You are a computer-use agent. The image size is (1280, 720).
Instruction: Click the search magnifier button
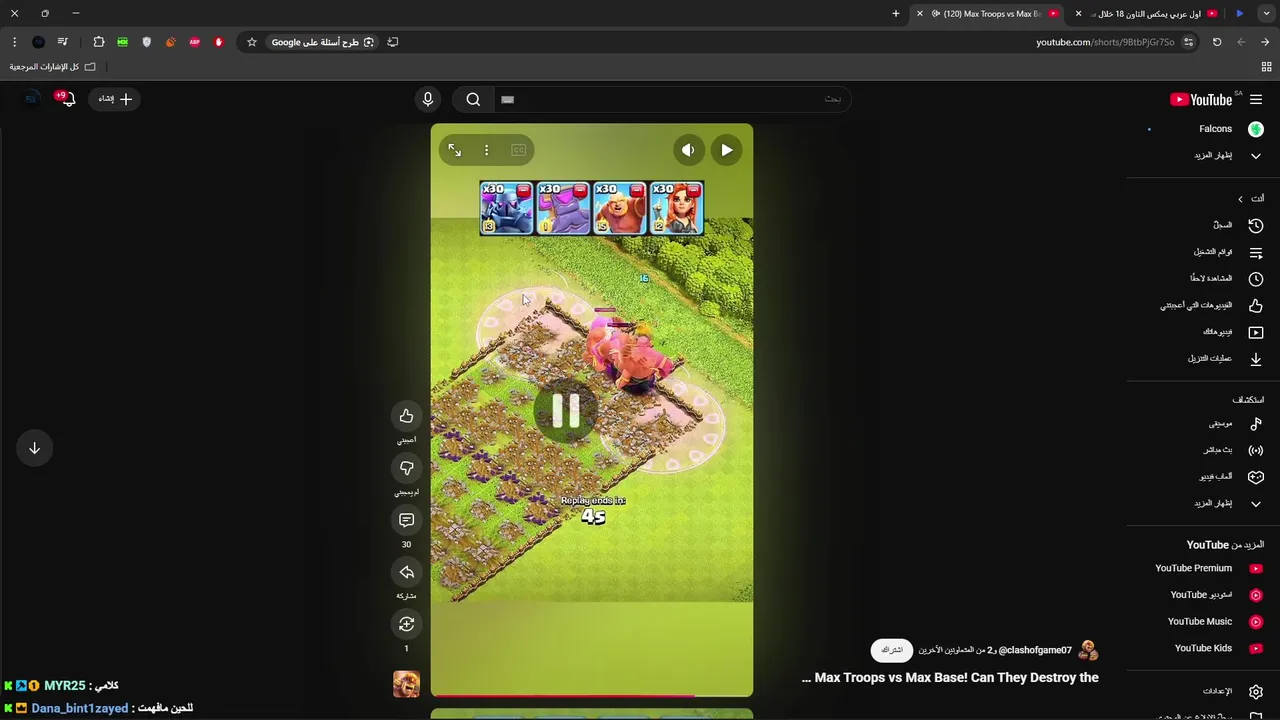click(x=473, y=99)
